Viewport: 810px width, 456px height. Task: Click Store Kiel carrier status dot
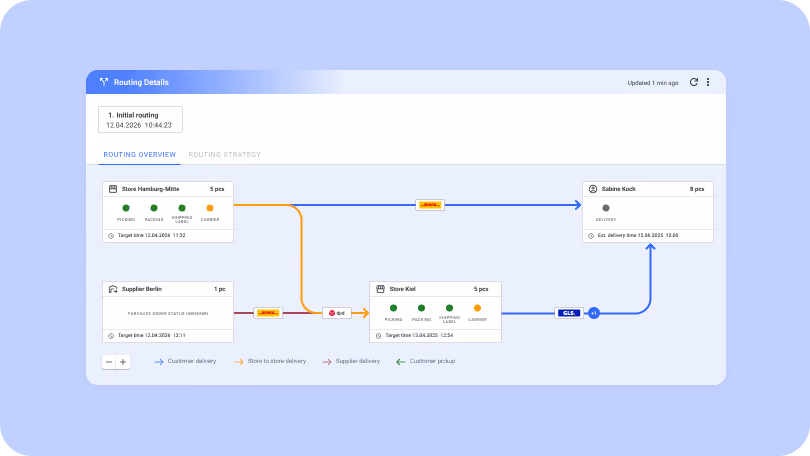[x=477, y=308]
